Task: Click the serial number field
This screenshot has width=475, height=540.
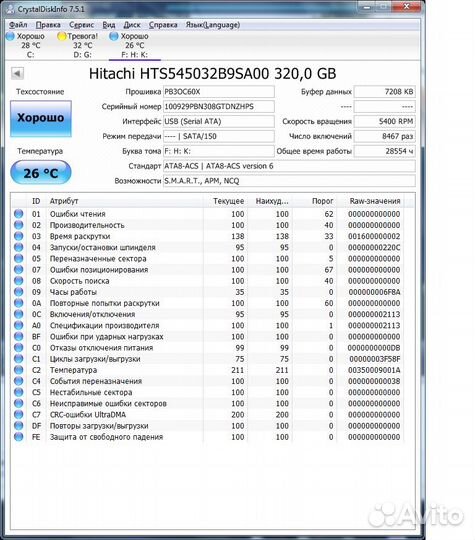Action: 218,107
